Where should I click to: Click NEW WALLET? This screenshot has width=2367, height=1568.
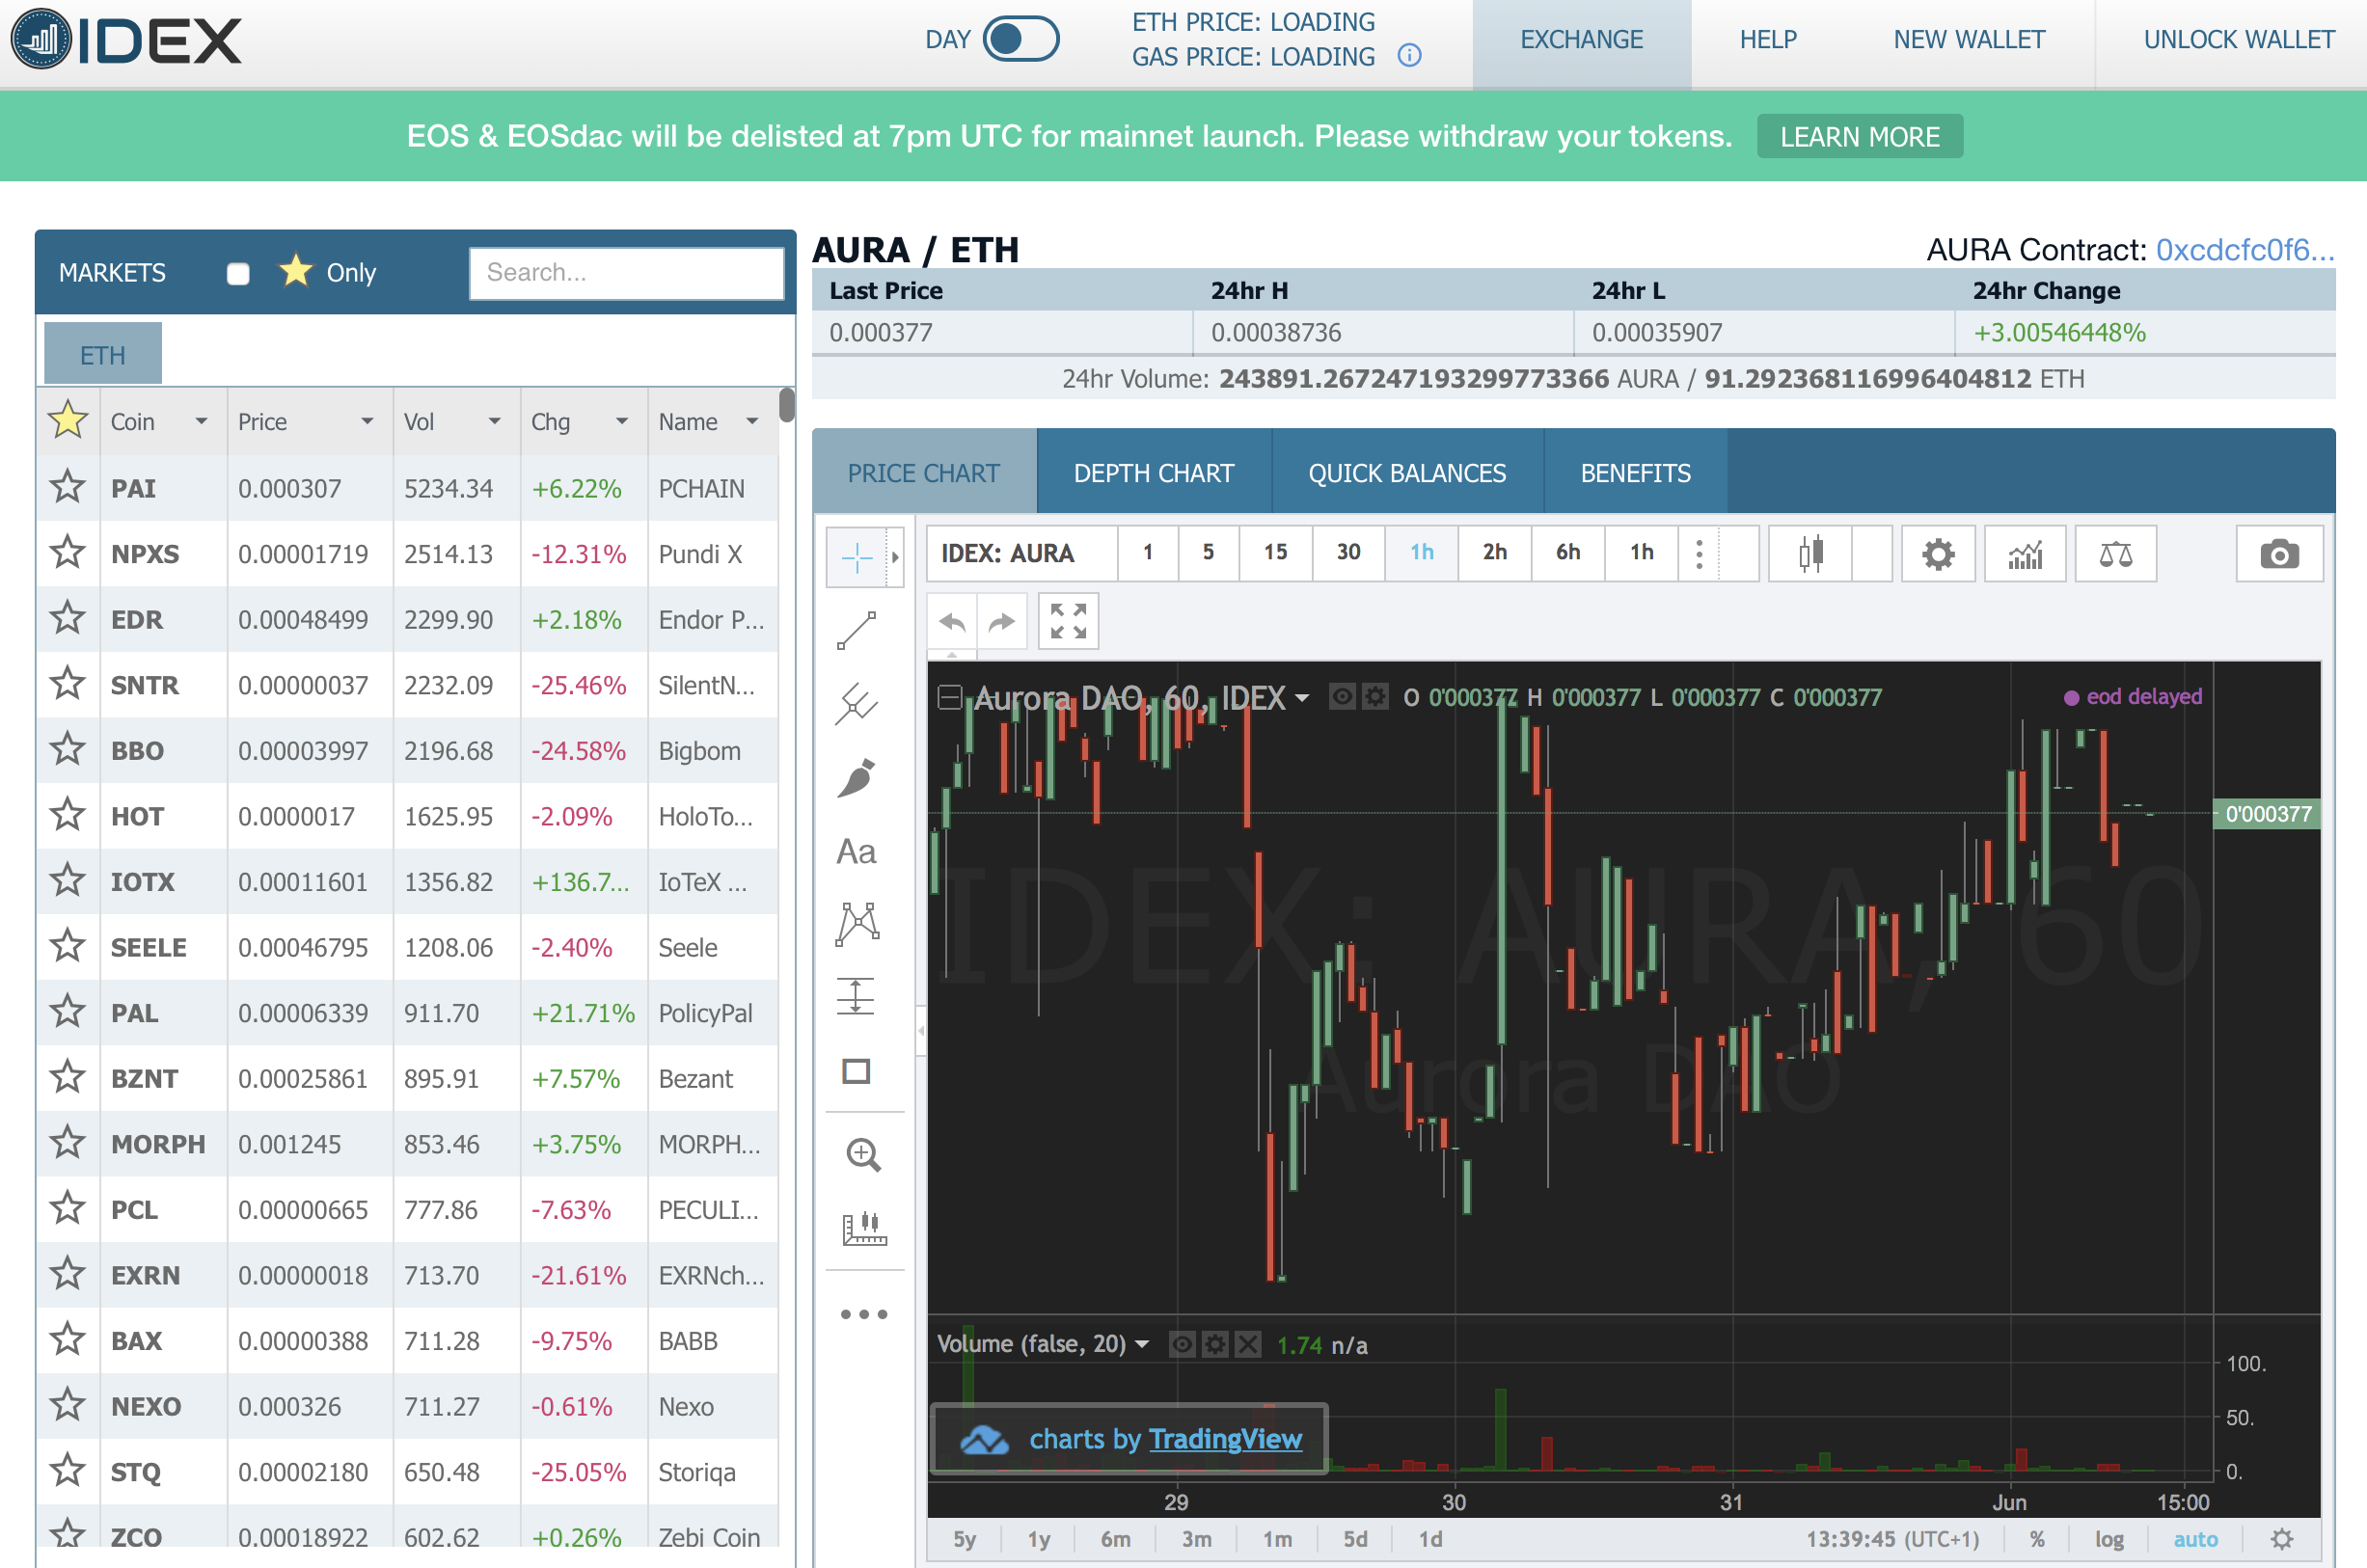coord(1968,40)
